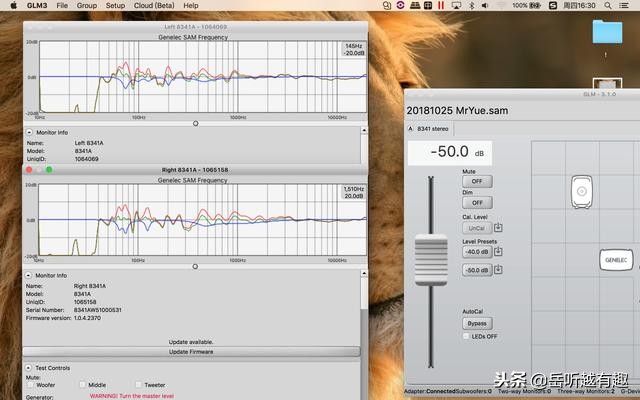
Task: Select the -40.0 dB level preset
Action: click(477, 252)
